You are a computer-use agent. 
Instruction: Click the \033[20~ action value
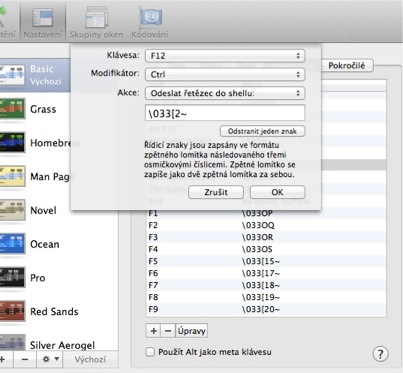[x=261, y=309]
